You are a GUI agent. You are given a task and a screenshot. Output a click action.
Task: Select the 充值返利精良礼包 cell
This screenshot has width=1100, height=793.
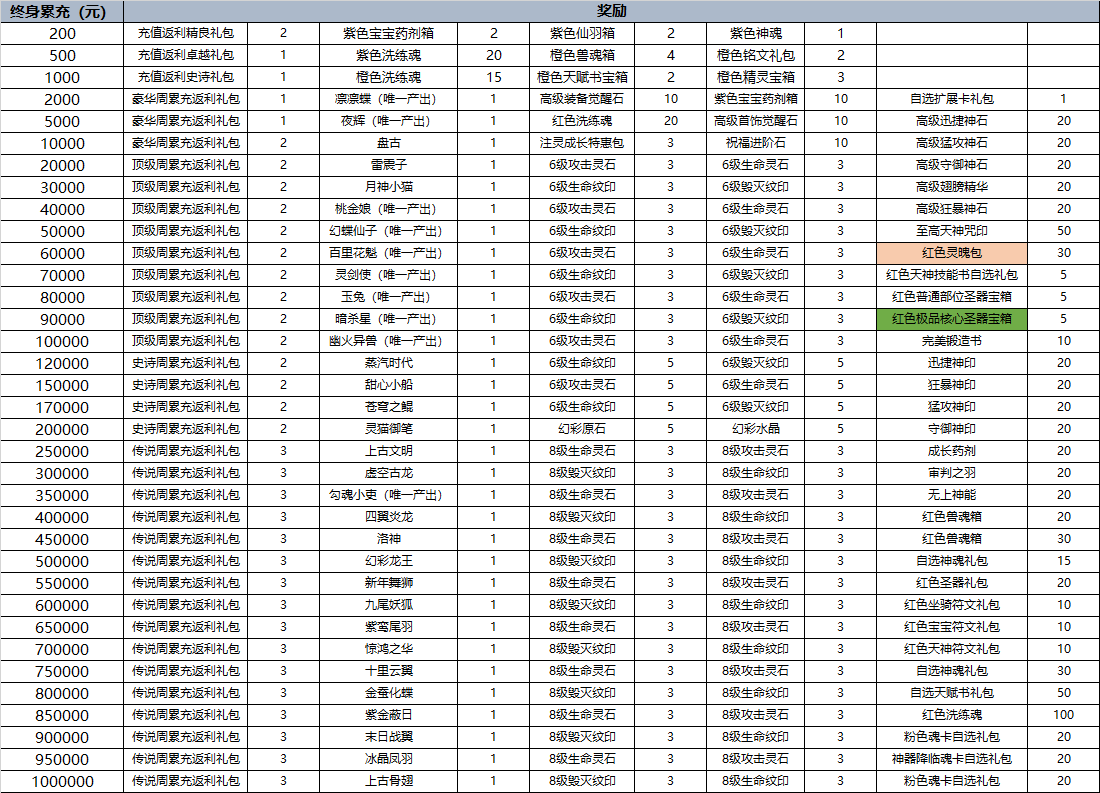185,33
